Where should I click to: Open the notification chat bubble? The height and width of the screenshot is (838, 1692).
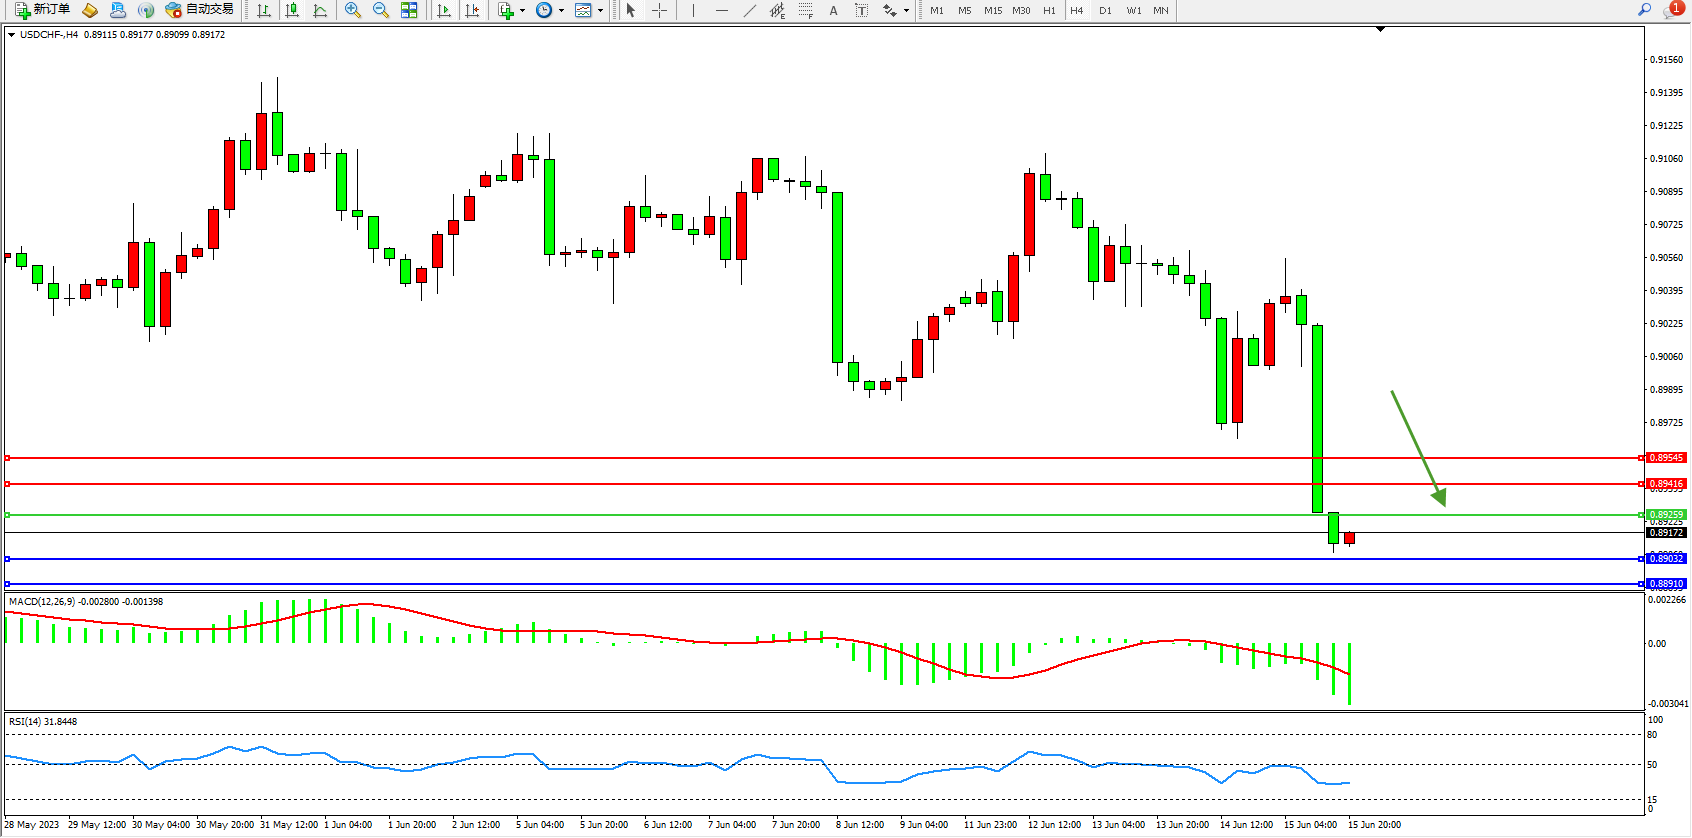1673,10
